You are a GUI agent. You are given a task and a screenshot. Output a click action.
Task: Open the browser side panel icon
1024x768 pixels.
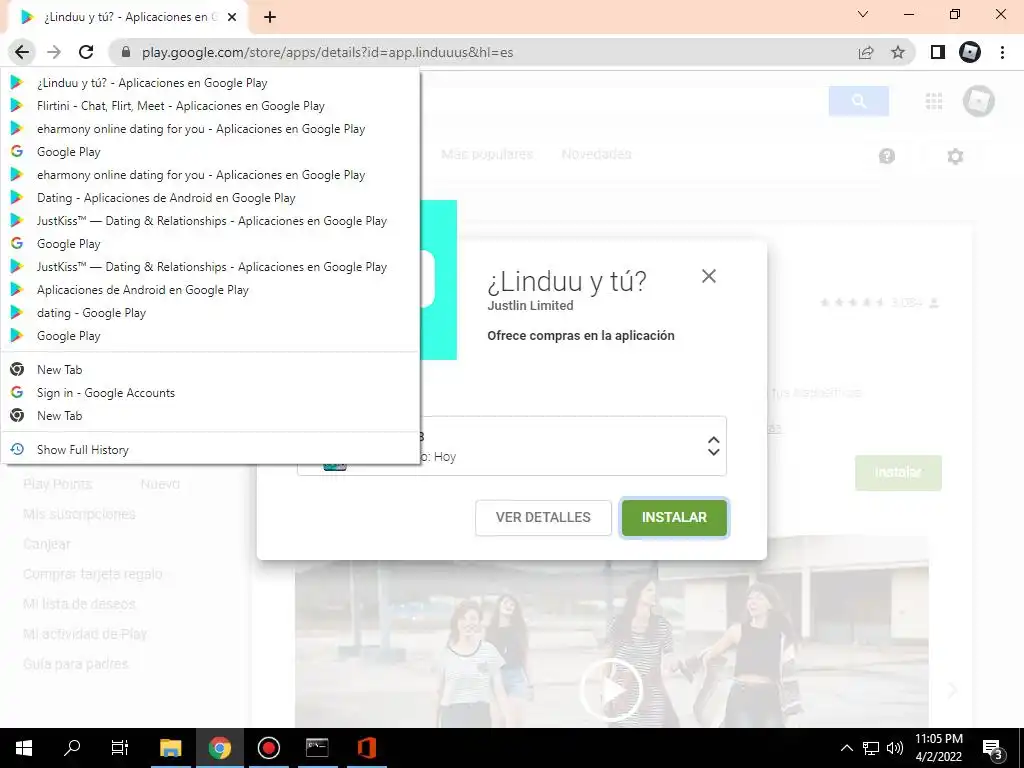tap(938, 52)
